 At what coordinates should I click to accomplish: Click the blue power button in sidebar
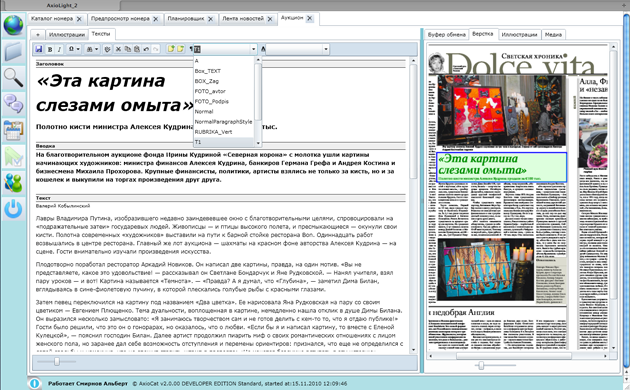tap(13, 209)
